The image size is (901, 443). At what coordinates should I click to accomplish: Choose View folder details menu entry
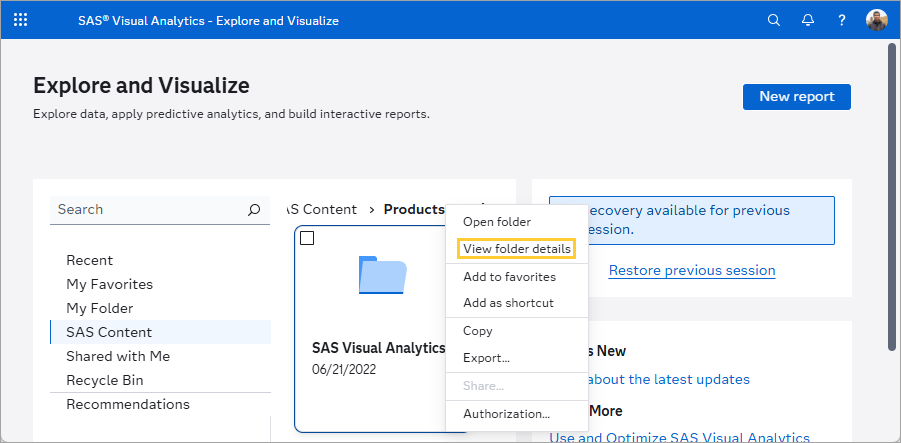(x=517, y=249)
